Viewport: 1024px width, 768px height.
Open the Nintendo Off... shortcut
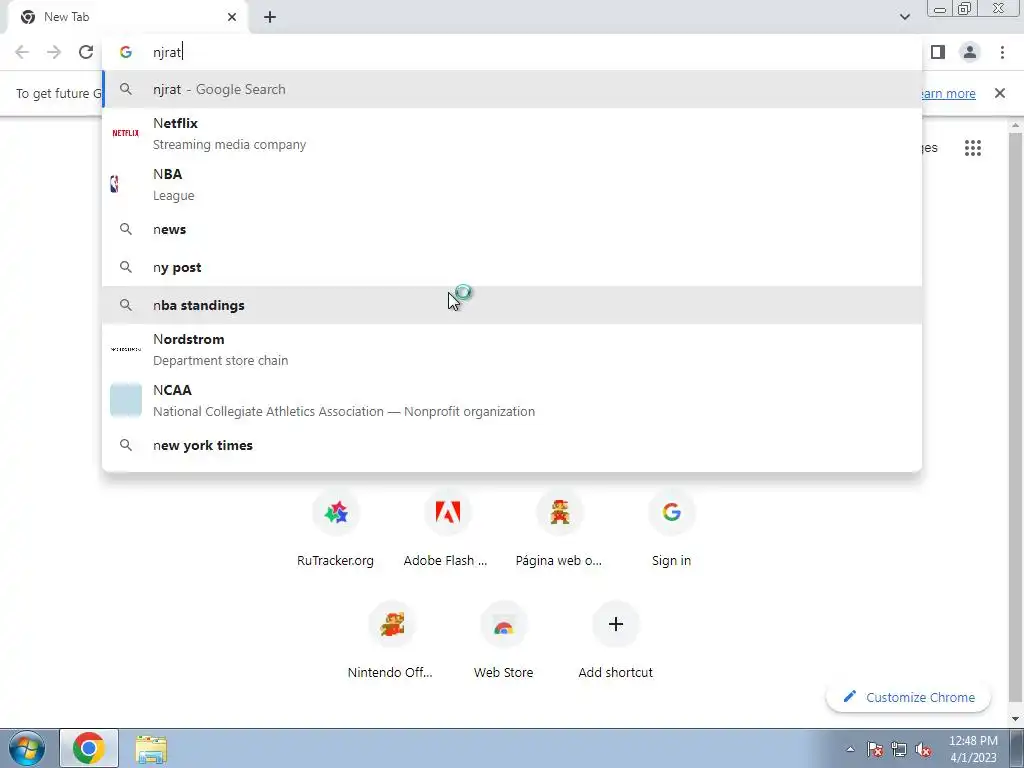click(x=391, y=641)
